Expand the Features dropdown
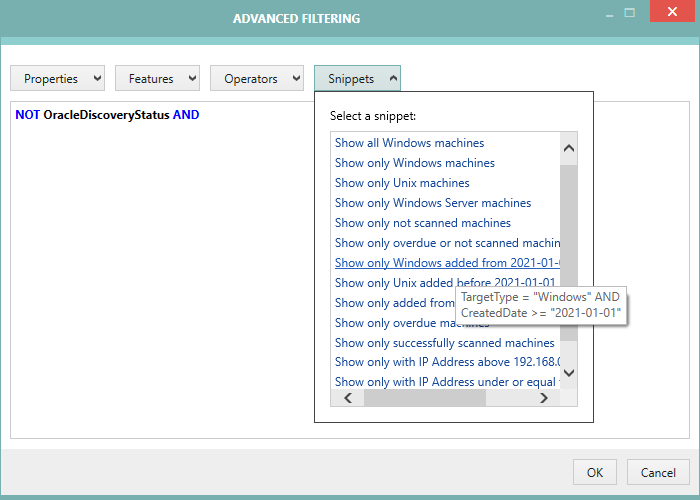The height and width of the screenshot is (500, 700). pyautogui.click(x=157, y=79)
